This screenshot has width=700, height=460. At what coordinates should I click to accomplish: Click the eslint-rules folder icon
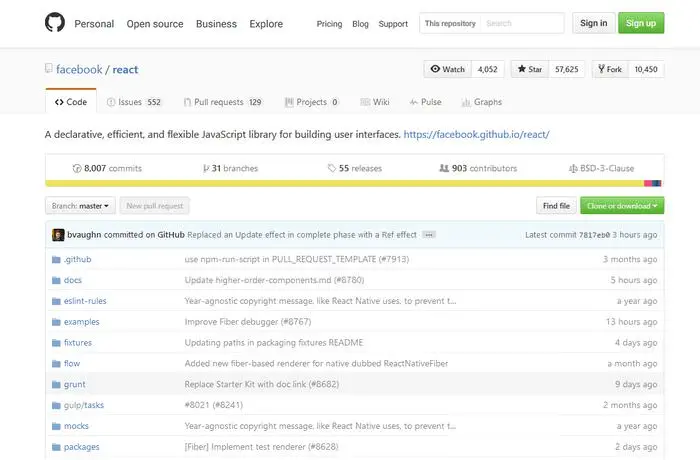56,301
